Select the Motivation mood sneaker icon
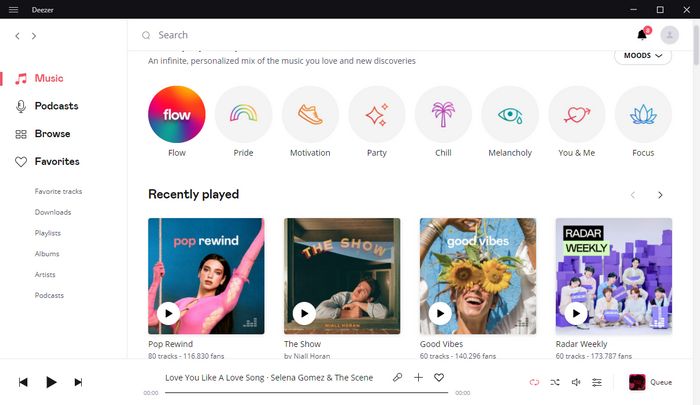700x405 pixels. point(310,114)
